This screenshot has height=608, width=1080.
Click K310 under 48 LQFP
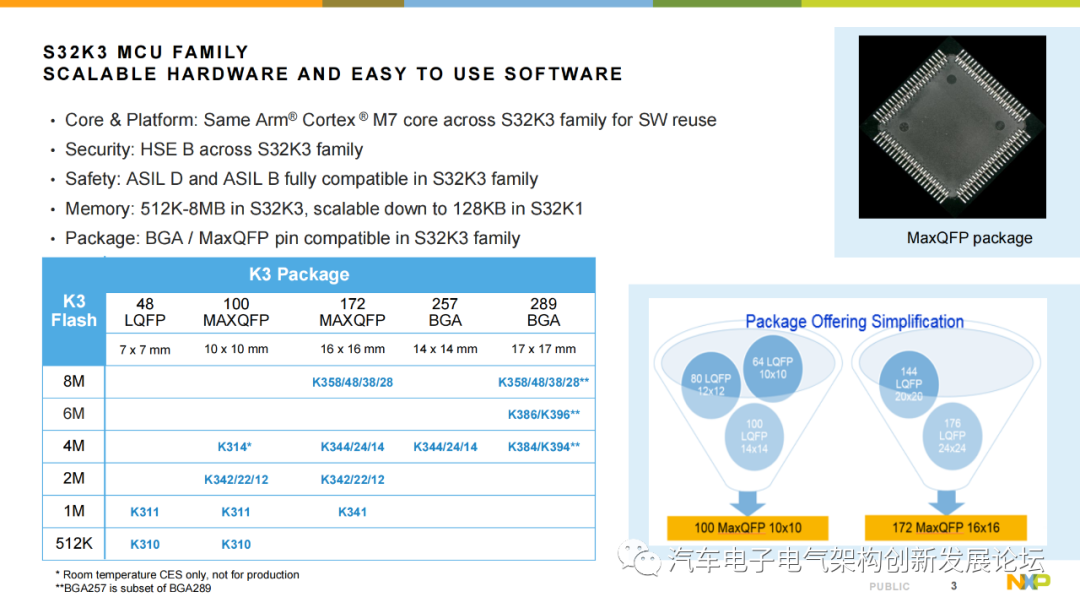[x=145, y=545]
